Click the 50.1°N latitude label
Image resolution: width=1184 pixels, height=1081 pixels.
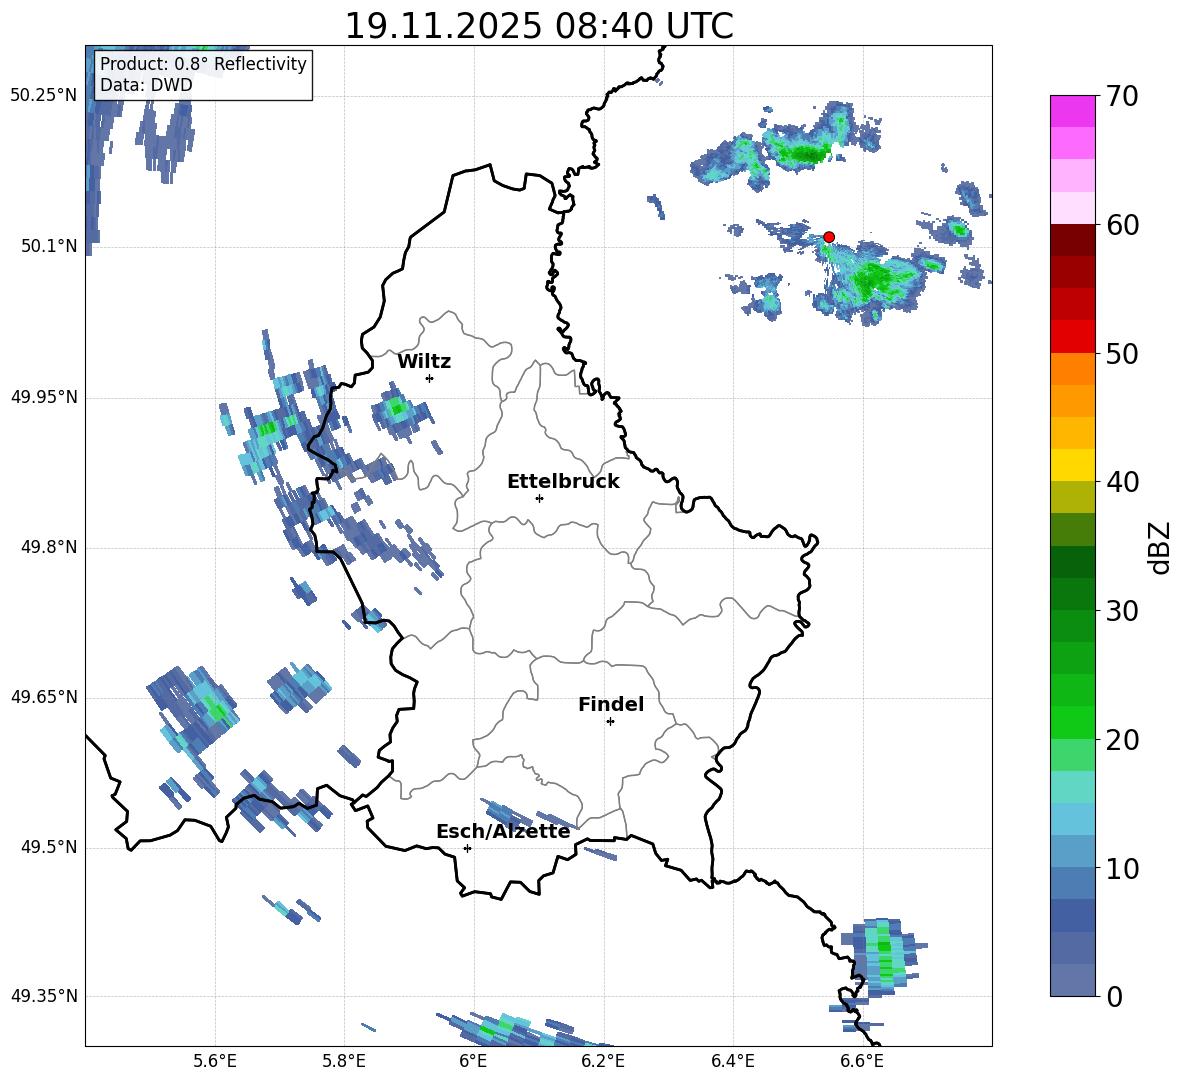49,246
